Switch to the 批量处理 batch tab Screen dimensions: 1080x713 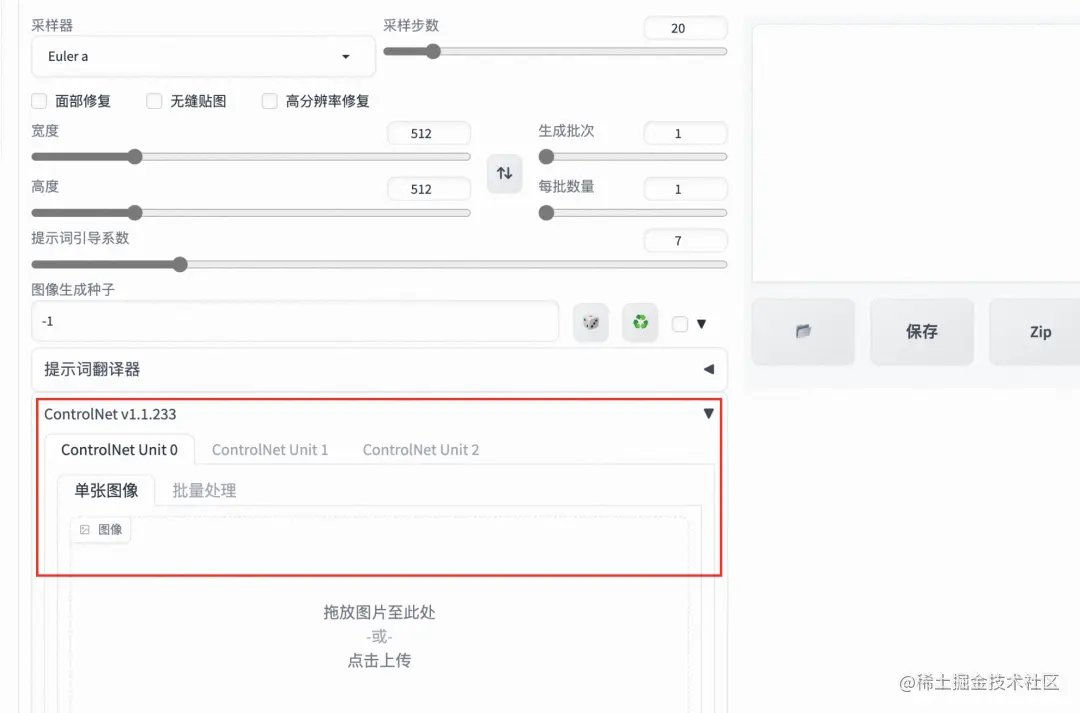[x=204, y=490]
